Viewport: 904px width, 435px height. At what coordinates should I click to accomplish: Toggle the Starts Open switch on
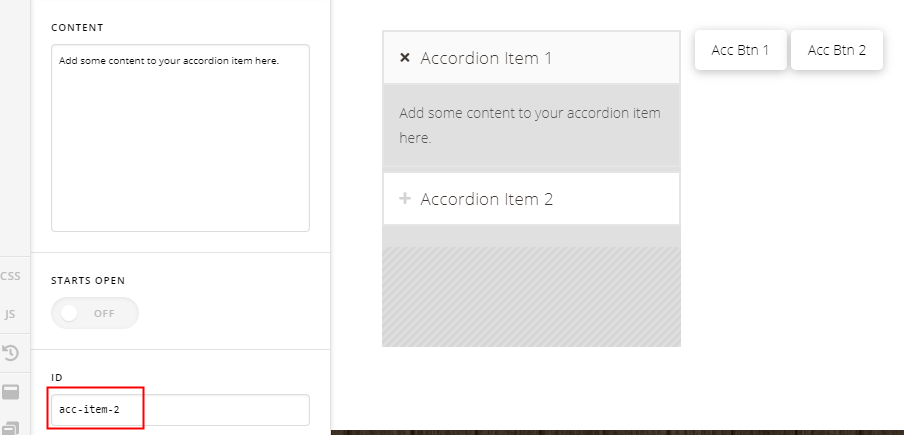(x=95, y=313)
